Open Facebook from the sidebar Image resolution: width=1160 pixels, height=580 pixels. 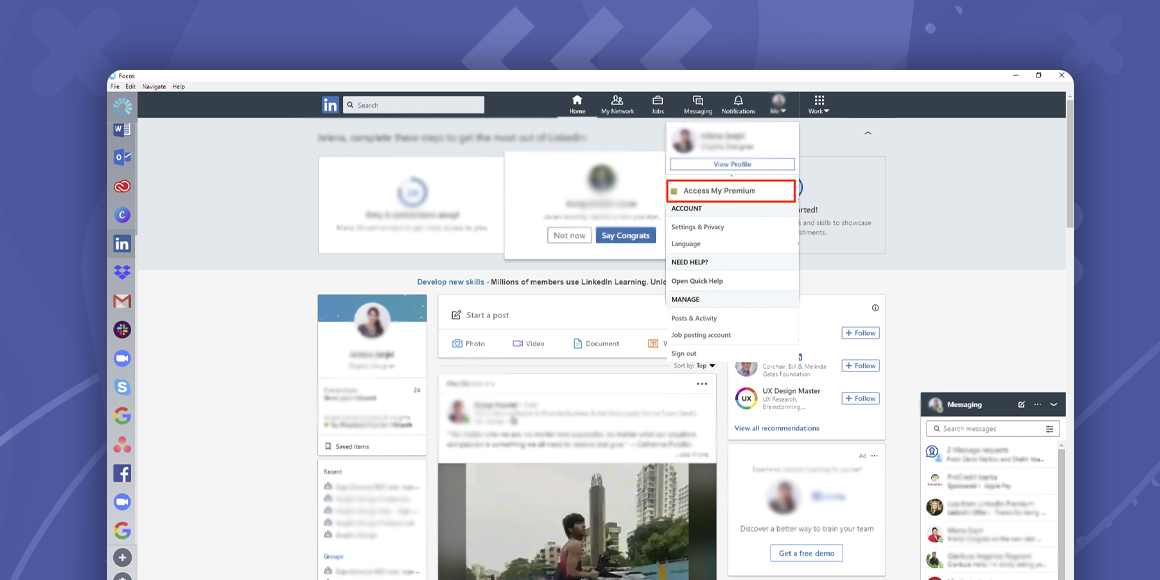coord(122,473)
